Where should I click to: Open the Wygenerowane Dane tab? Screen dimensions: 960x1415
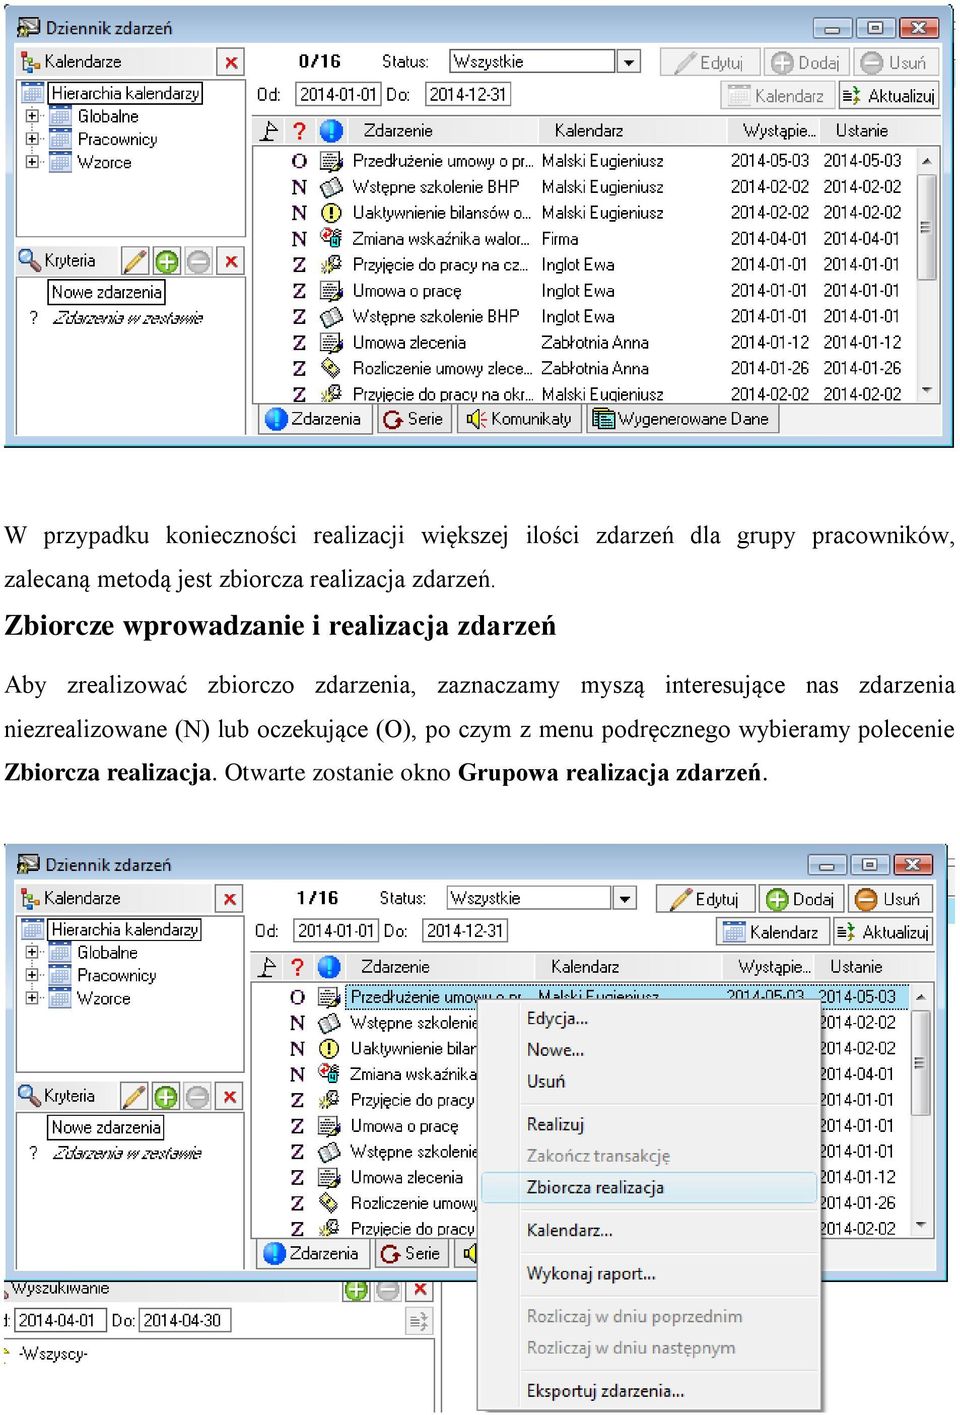click(682, 419)
